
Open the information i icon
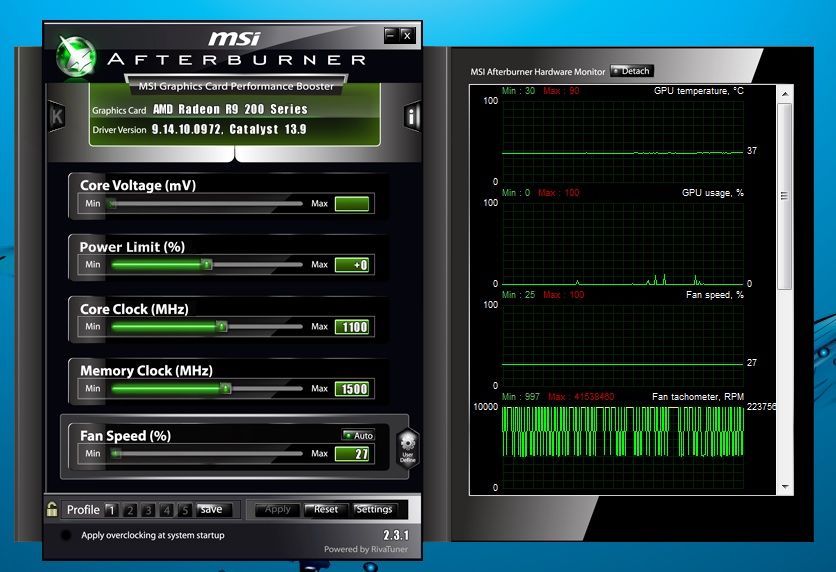click(x=412, y=116)
